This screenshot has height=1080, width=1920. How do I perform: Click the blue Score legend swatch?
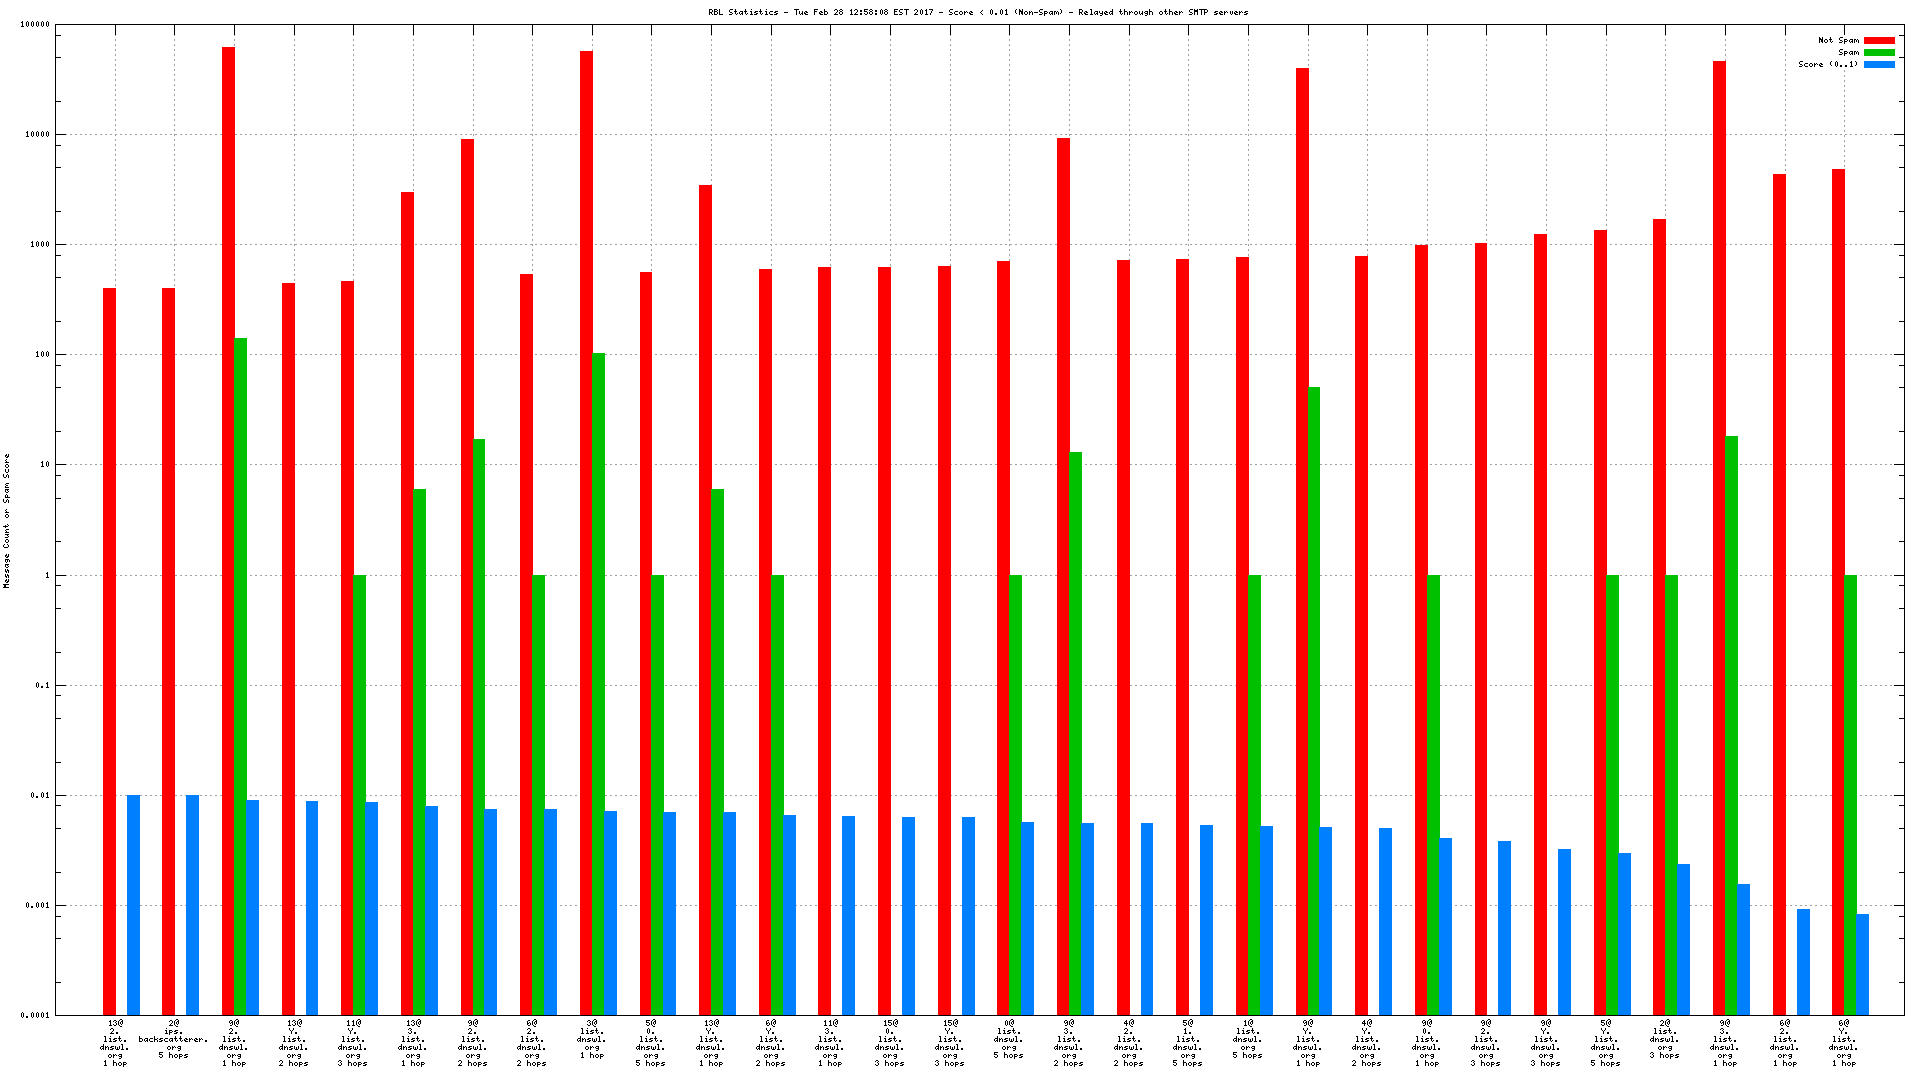pos(1879,64)
